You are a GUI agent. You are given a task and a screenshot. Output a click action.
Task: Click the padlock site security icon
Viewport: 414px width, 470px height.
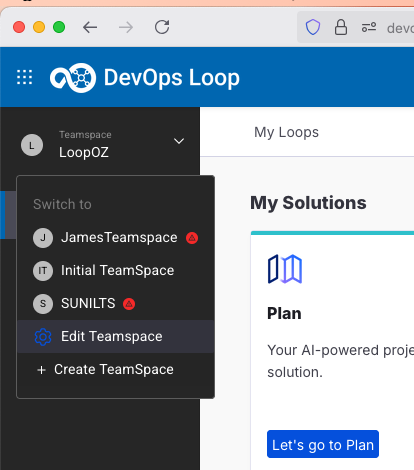tap(341, 27)
